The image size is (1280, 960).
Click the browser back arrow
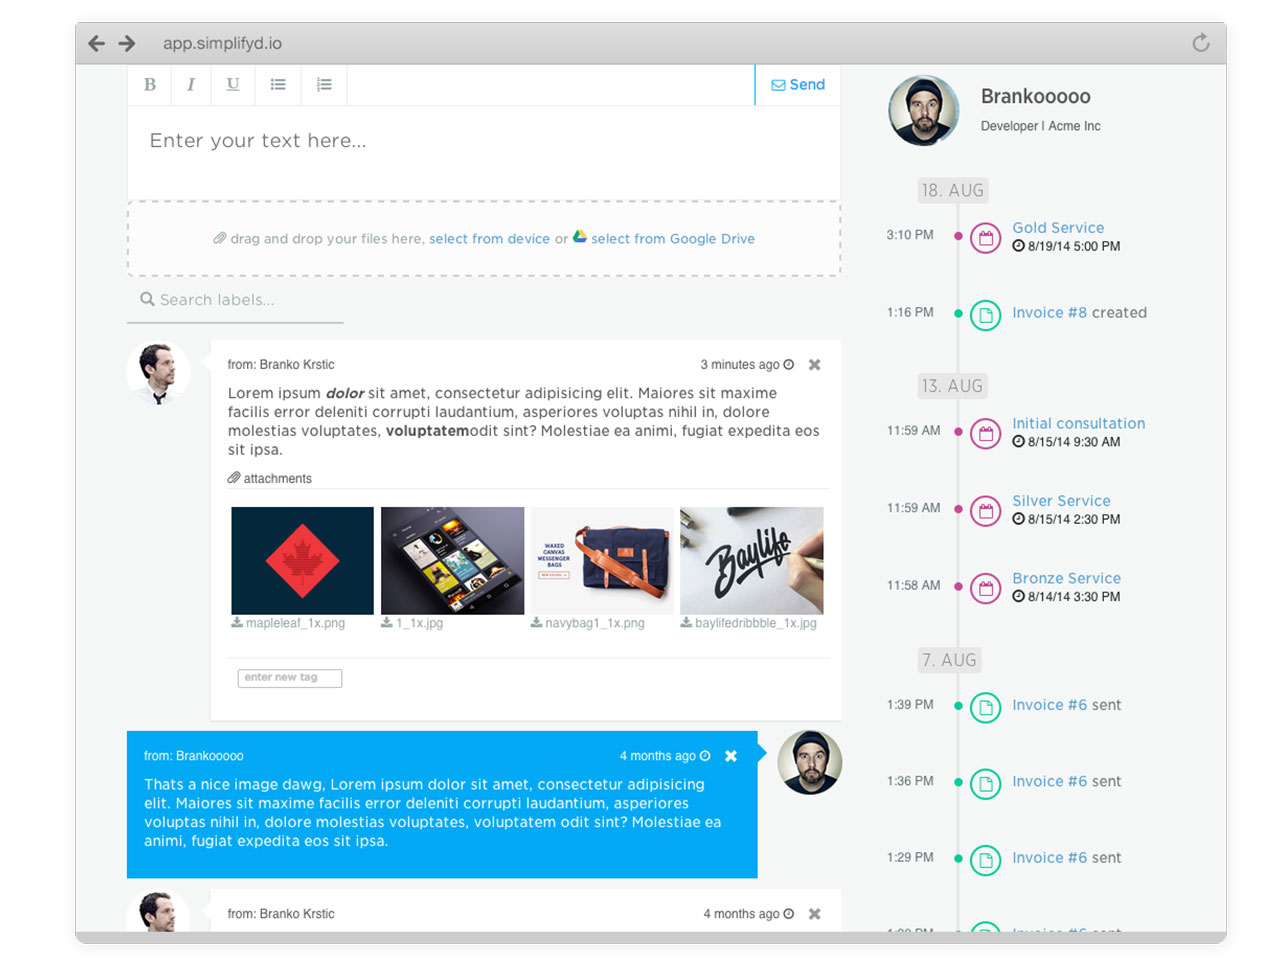(97, 43)
